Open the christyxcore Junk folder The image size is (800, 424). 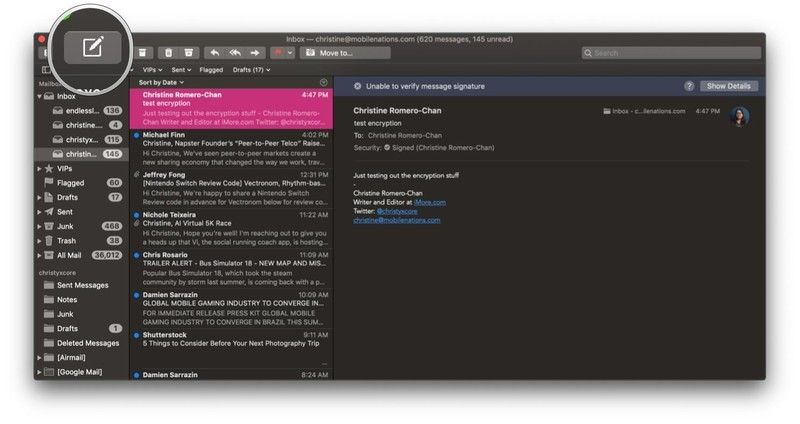(82, 314)
